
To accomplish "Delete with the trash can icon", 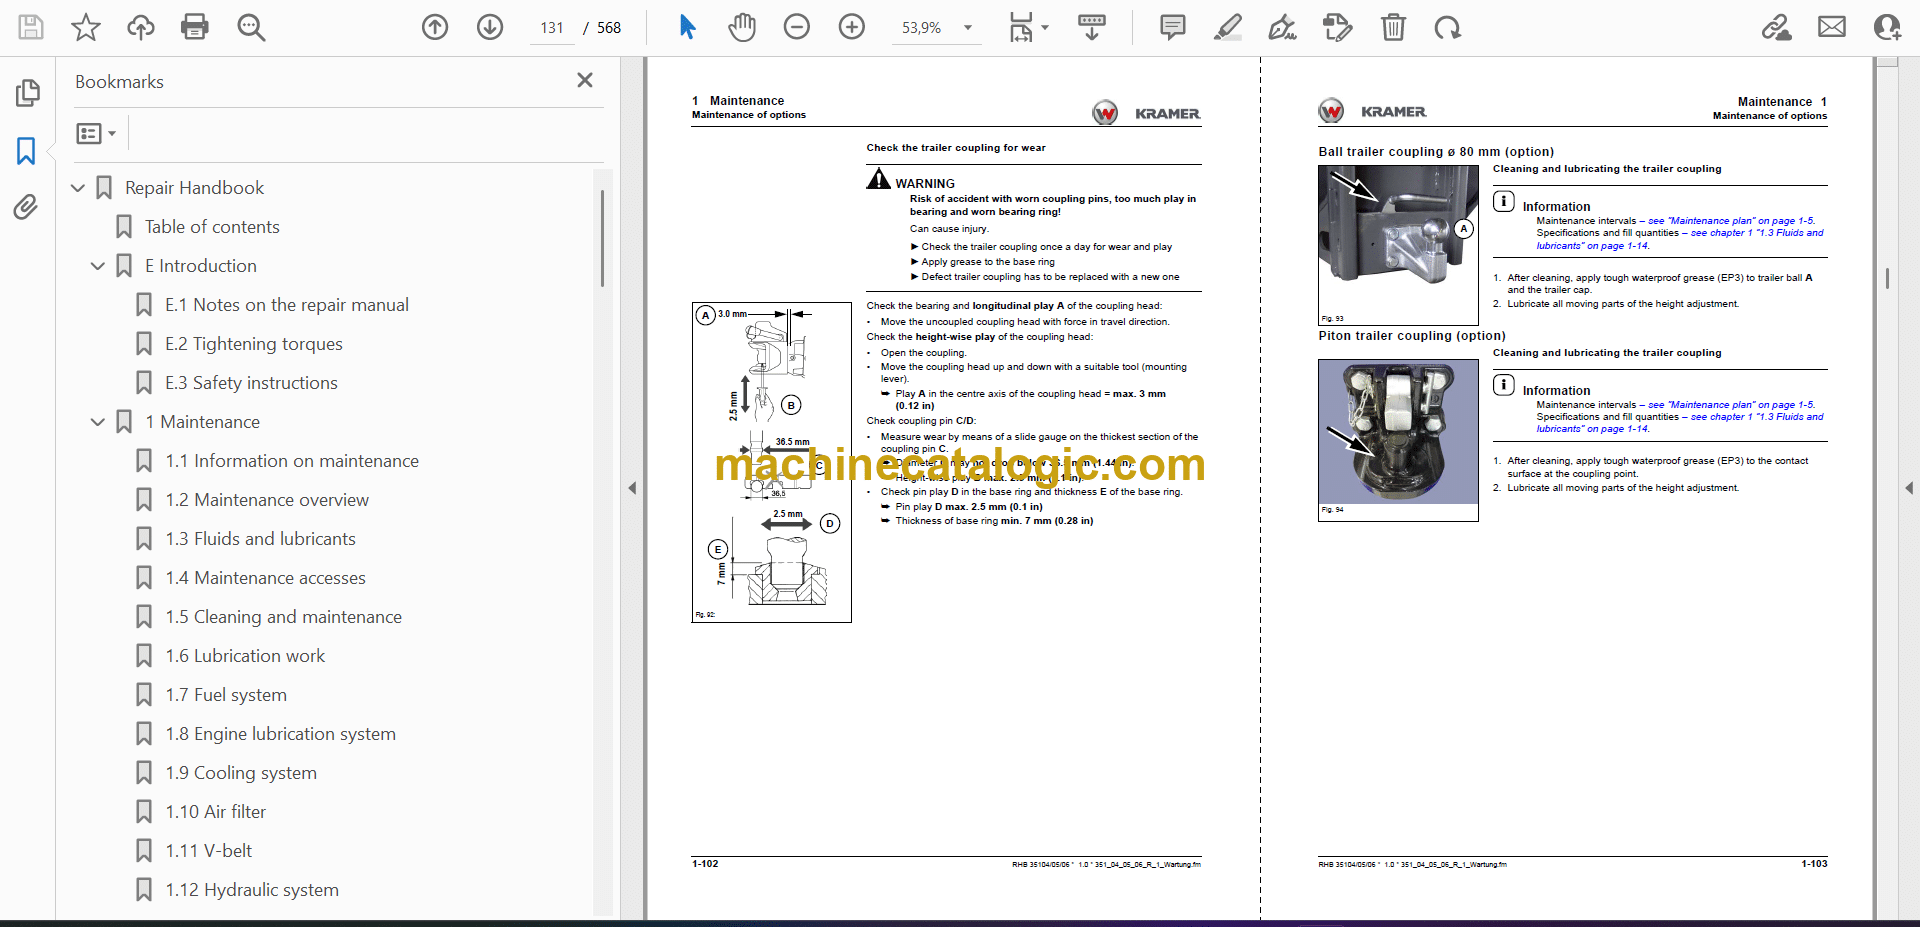I will [x=1393, y=27].
